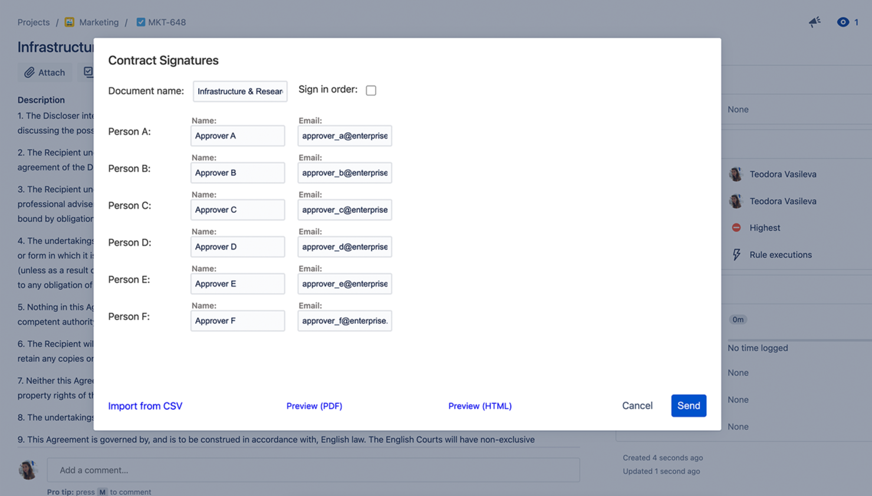The image size is (872, 496).
Task: Click the Rule executions lightning icon
Action: [736, 255]
